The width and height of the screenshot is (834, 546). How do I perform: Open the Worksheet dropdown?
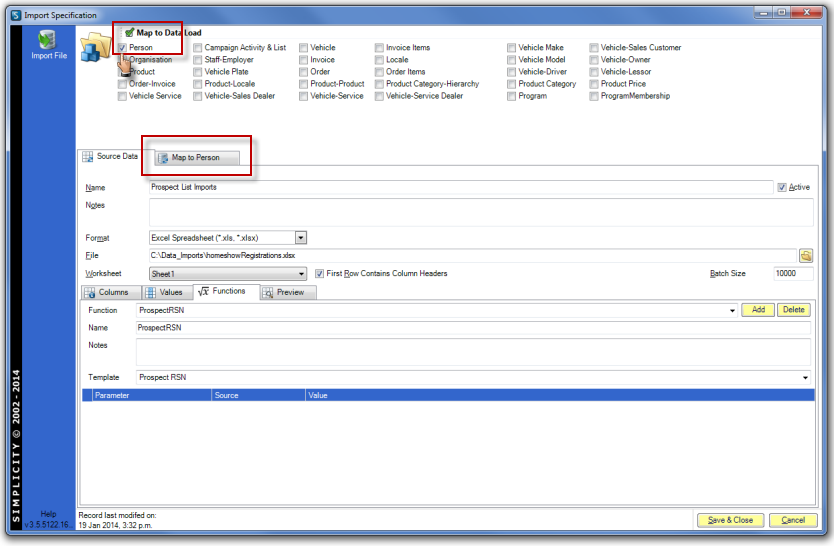(x=300, y=274)
